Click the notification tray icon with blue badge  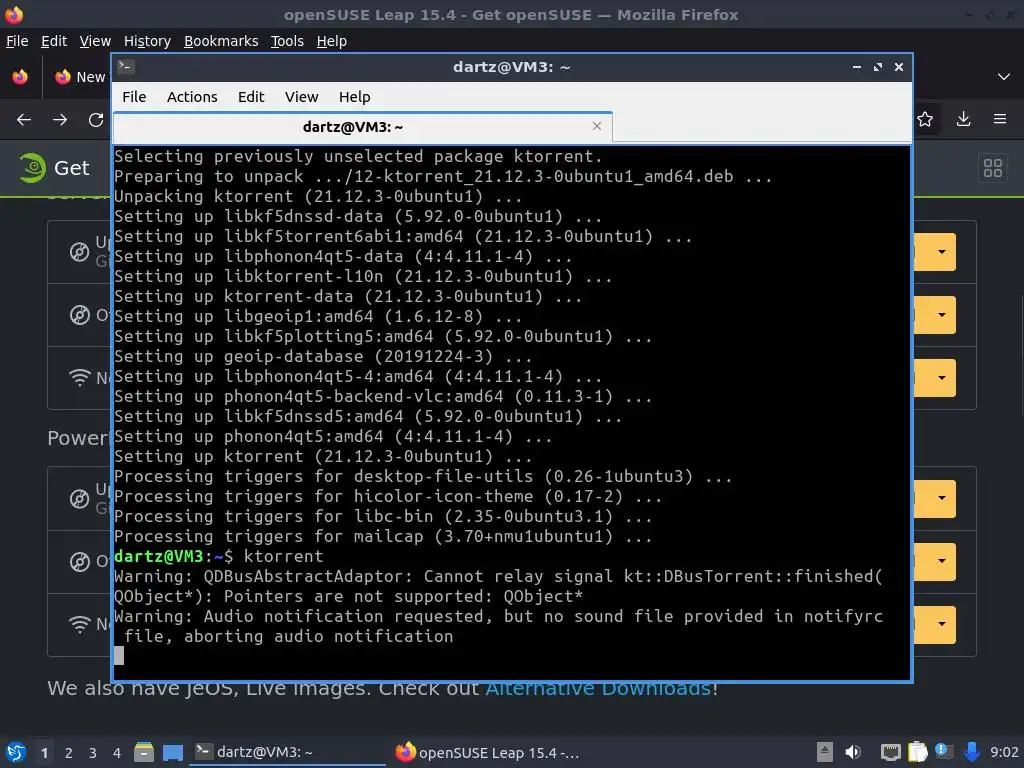[944, 752]
